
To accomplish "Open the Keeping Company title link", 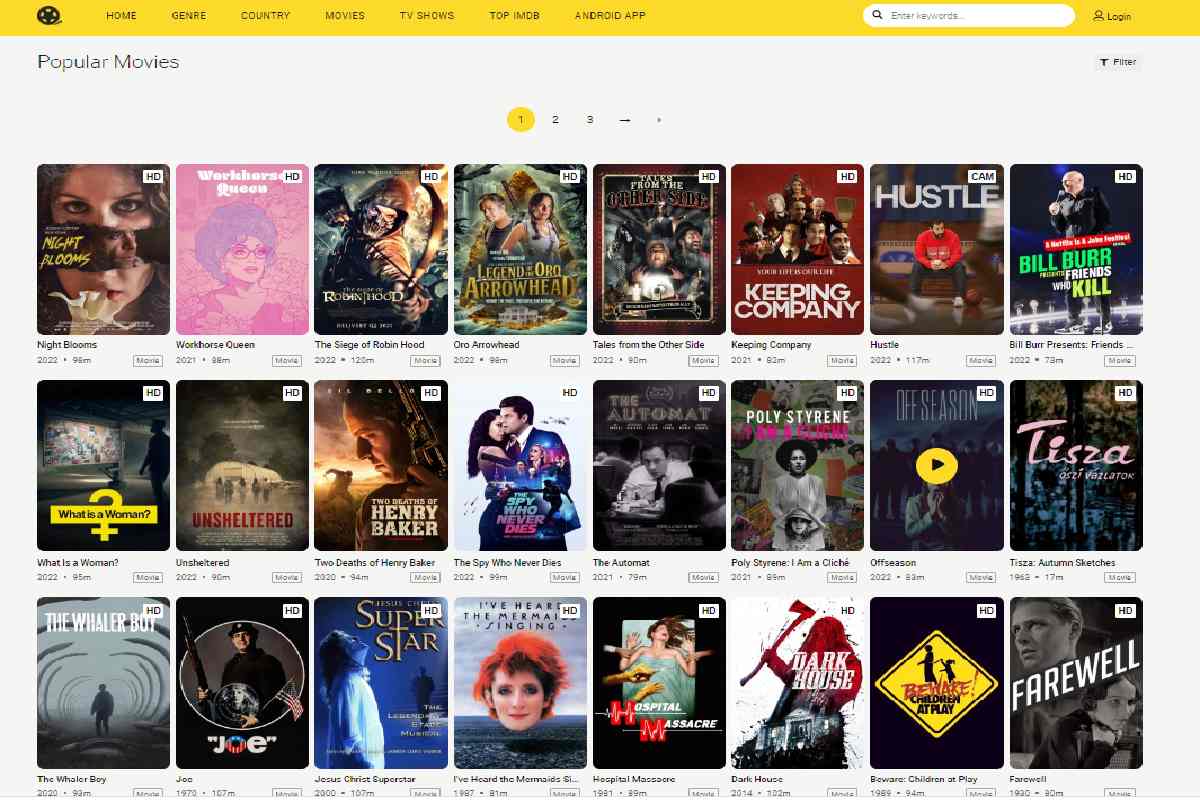I will pos(771,345).
